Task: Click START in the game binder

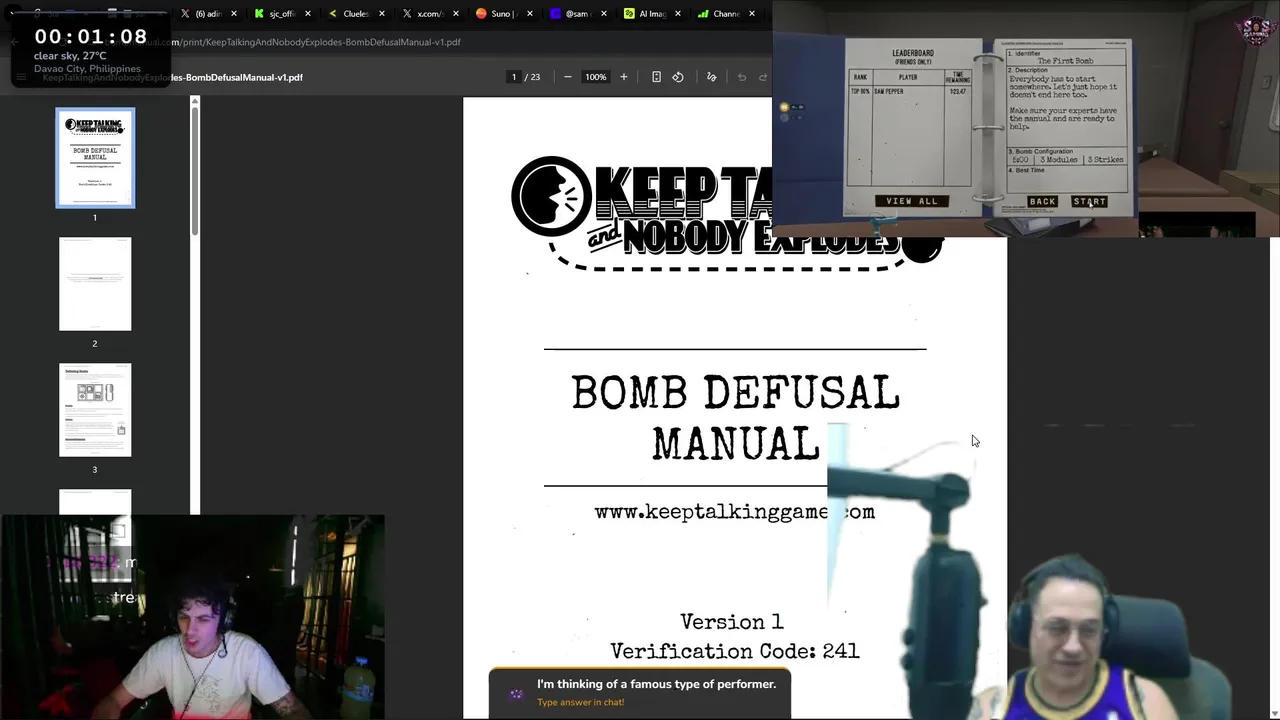Action: click(1089, 202)
